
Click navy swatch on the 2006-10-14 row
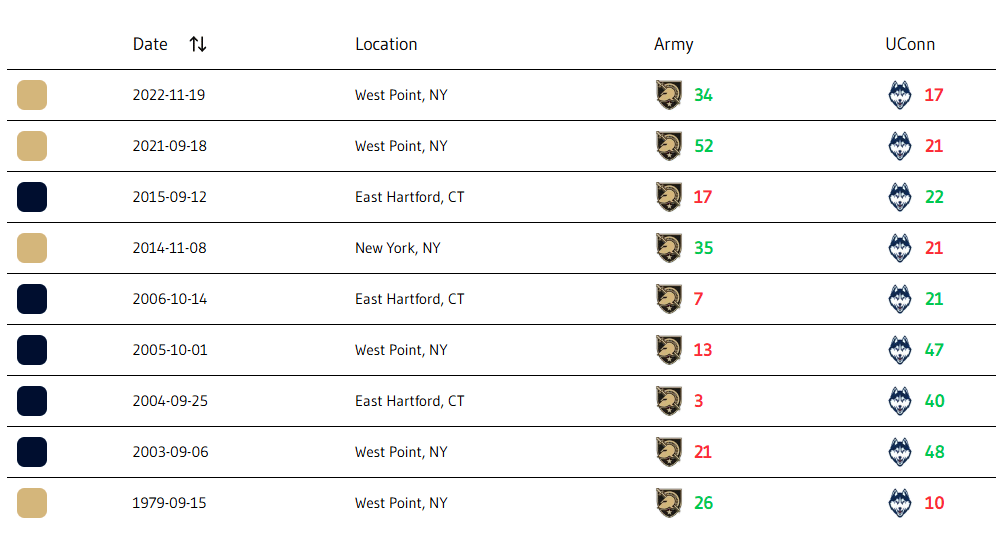point(32,299)
